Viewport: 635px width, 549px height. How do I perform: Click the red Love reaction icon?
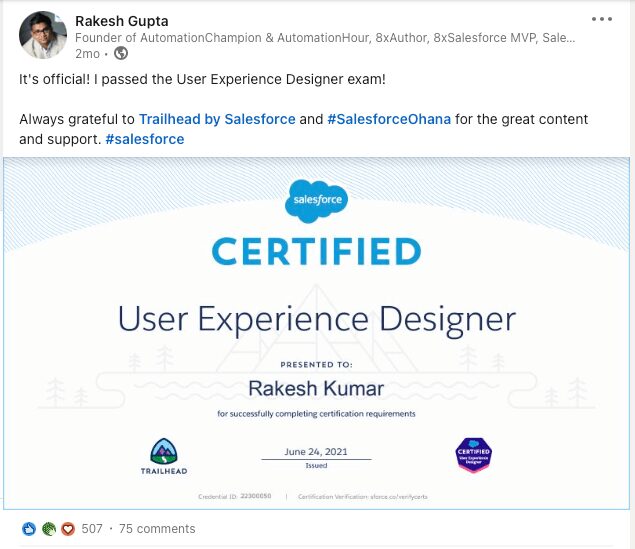point(68,529)
